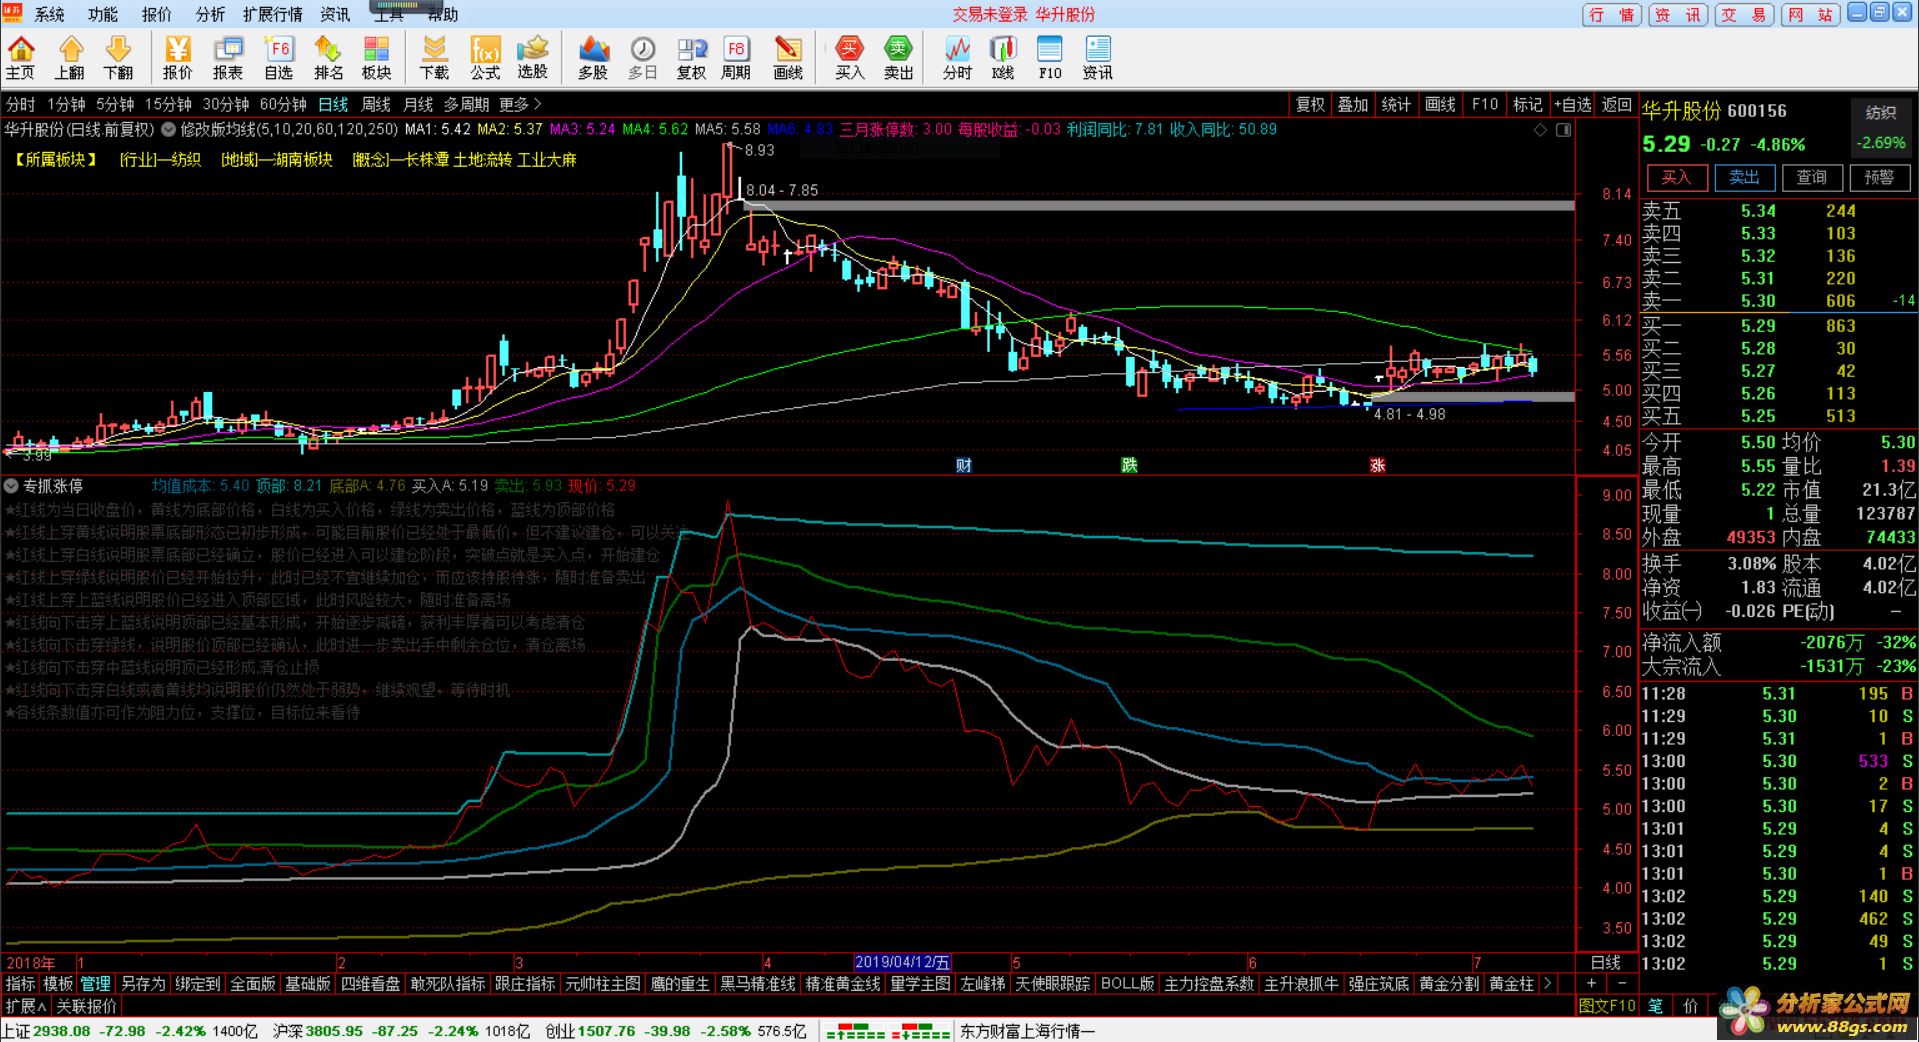Open the 排名 ranking icon
1919x1042 pixels.
click(x=328, y=58)
